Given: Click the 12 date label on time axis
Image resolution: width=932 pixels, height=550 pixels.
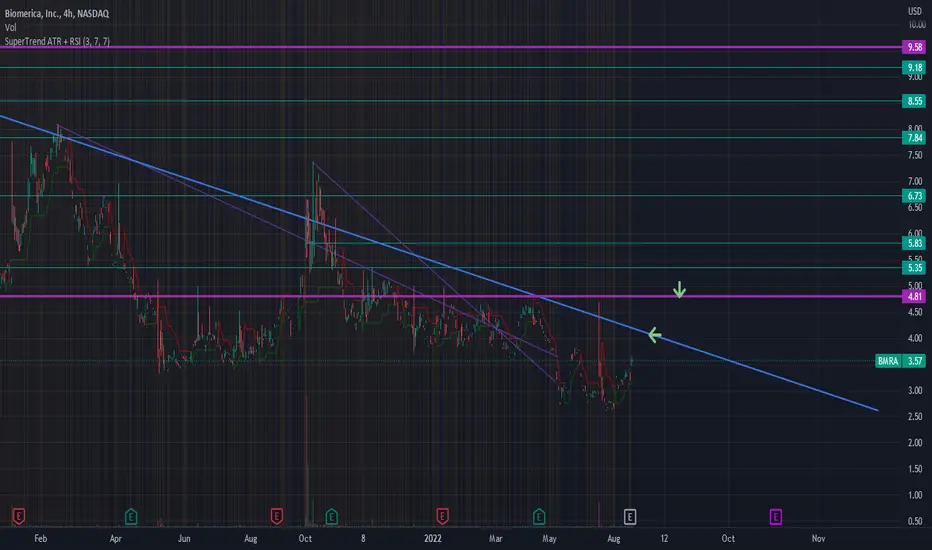Looking at the screenshot, I should point(664,539).
